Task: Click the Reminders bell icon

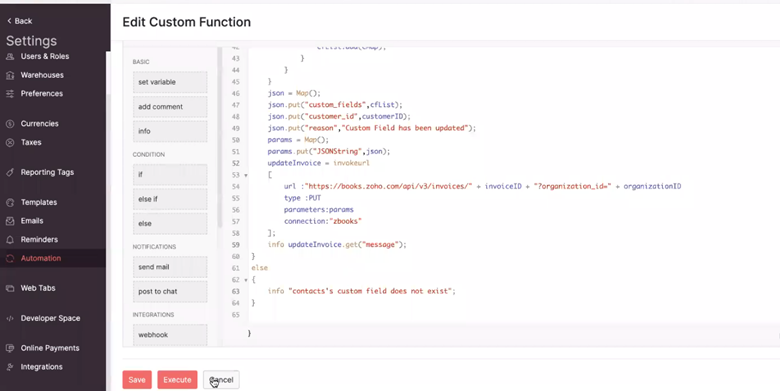Action: tap(10, 240)
